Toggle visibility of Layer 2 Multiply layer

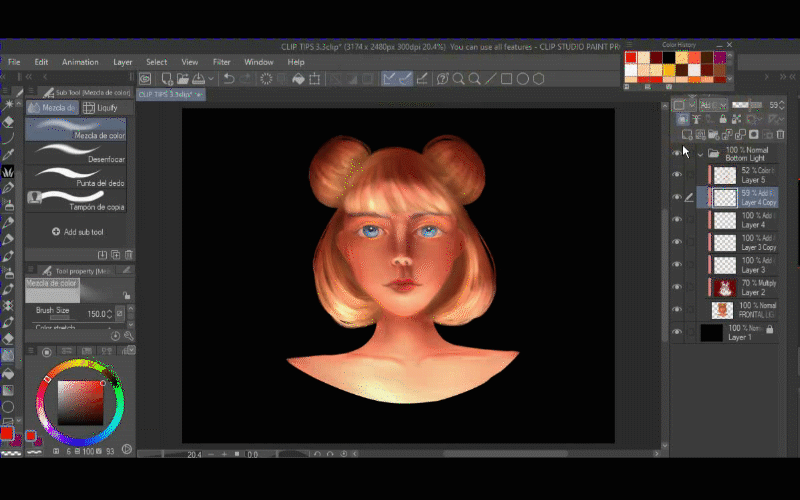click(677, 288)
